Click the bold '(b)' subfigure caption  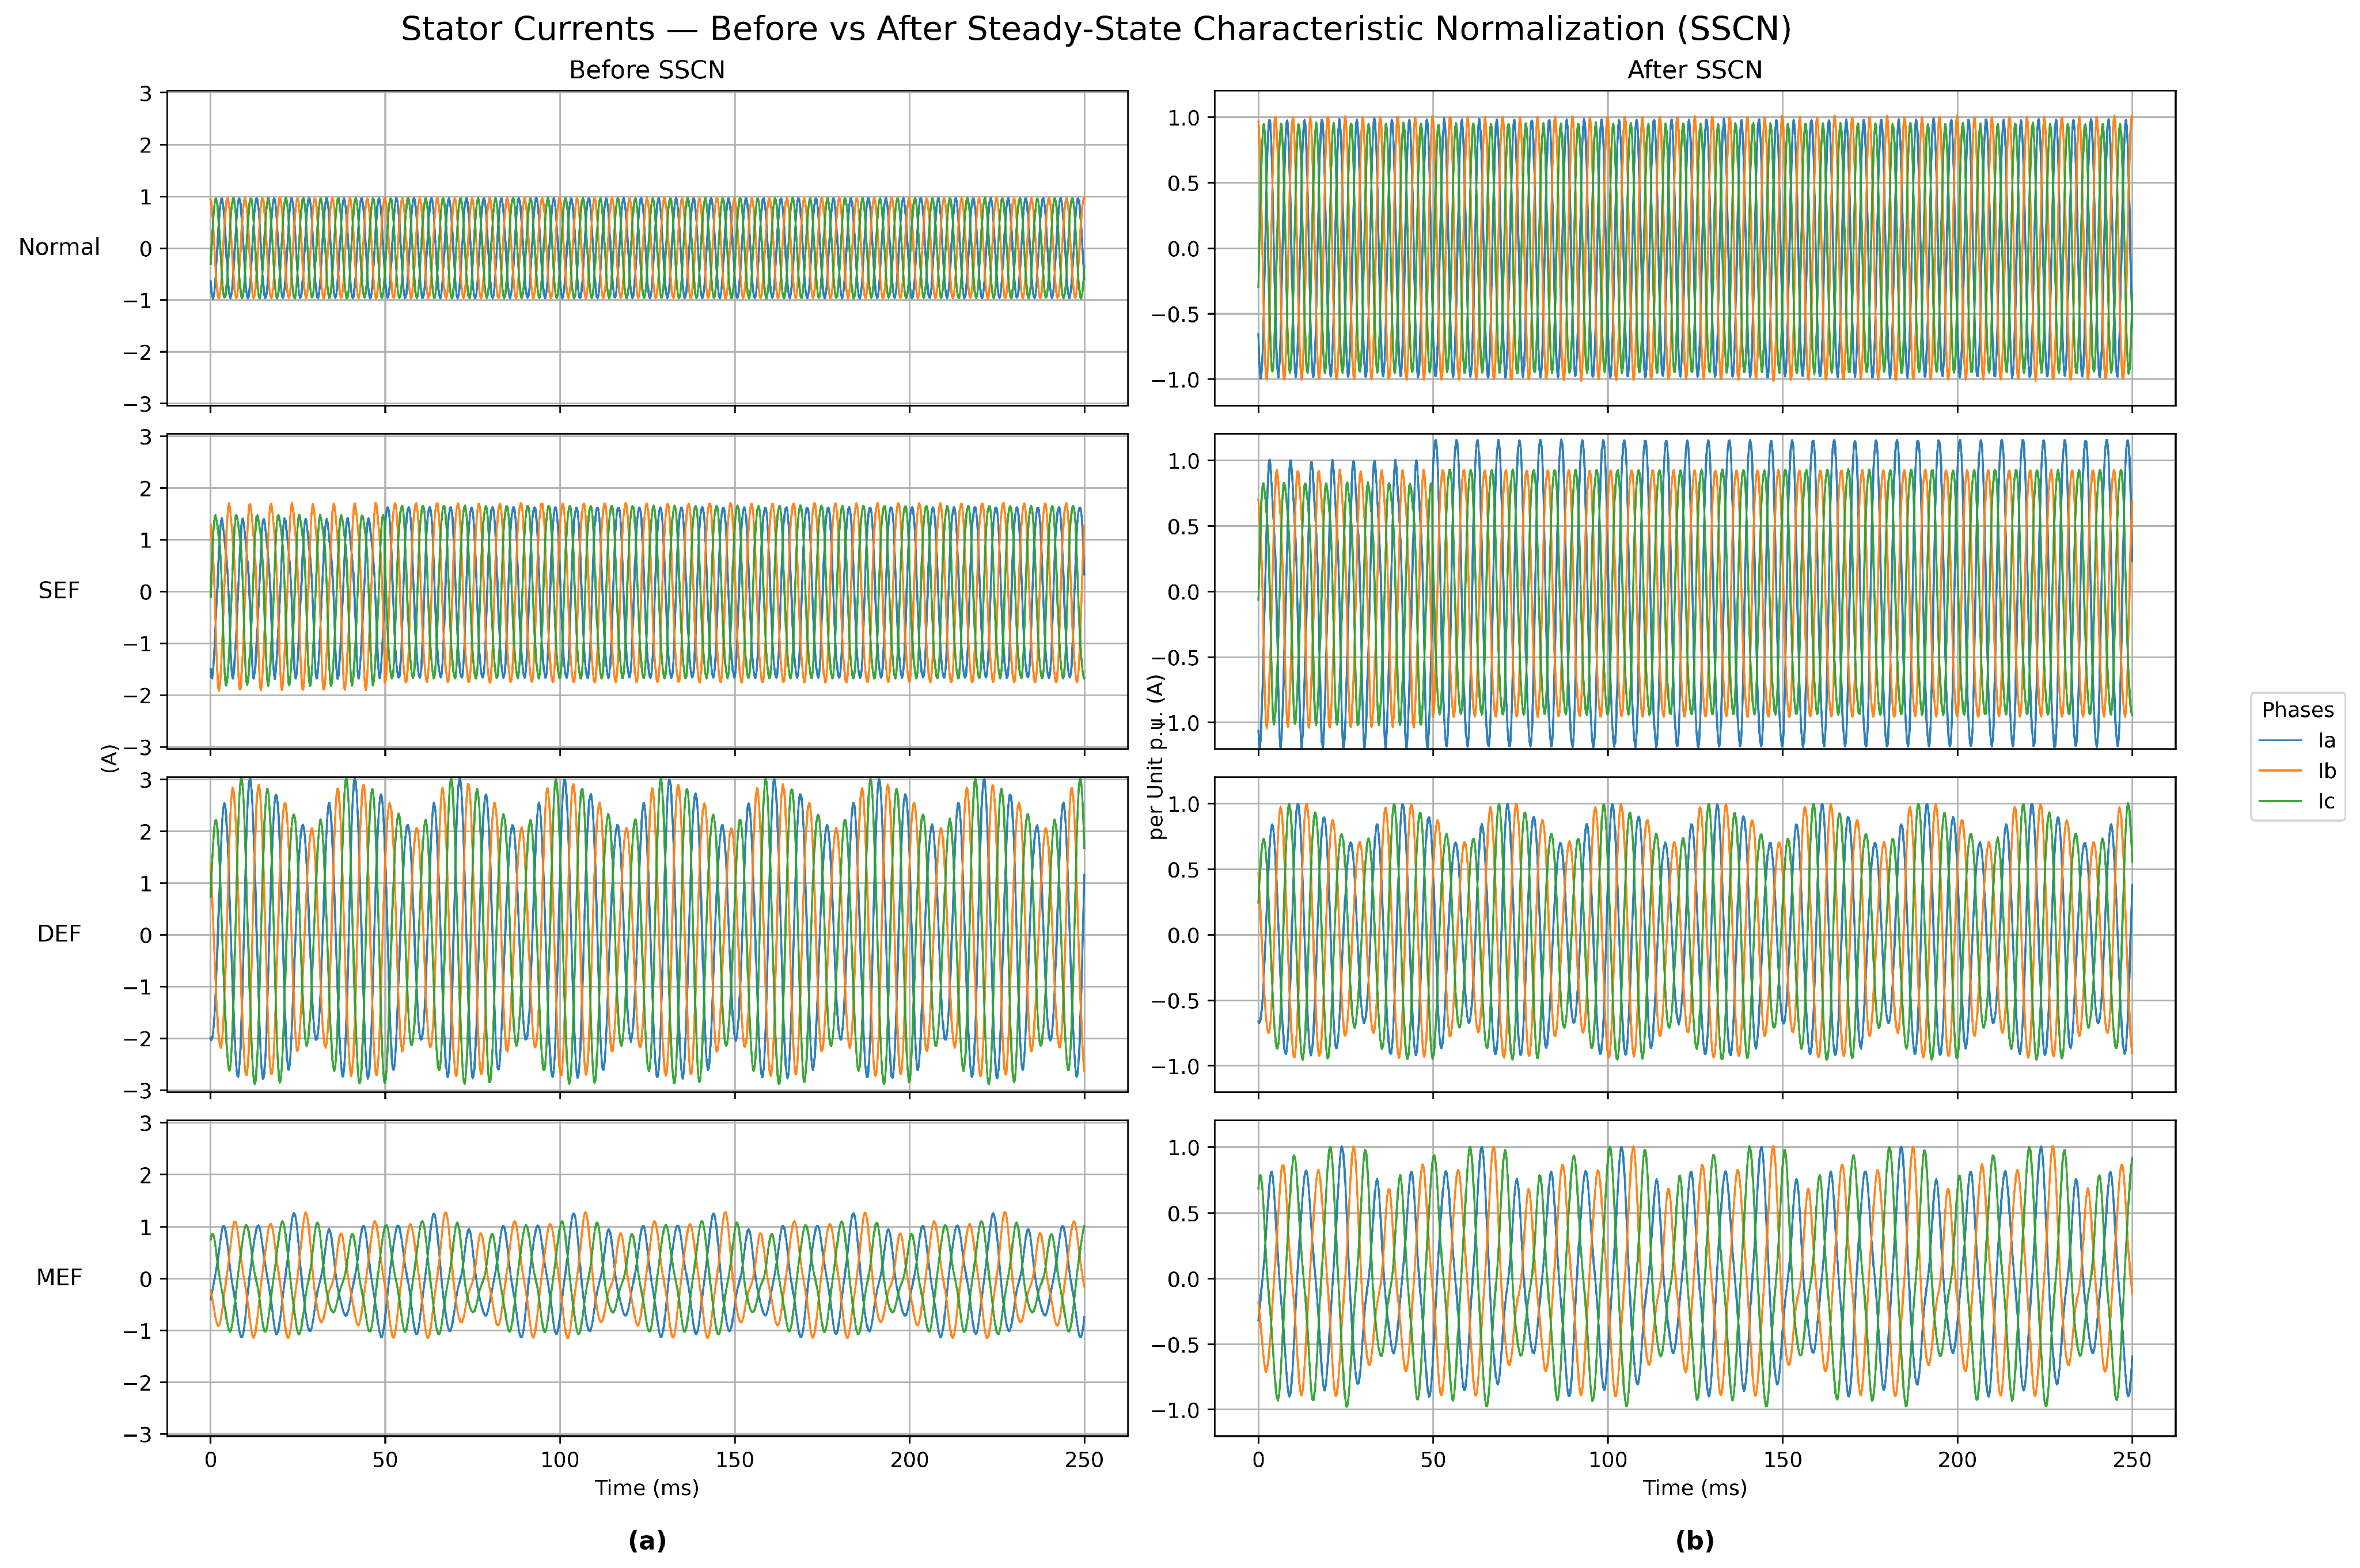1694,1541
